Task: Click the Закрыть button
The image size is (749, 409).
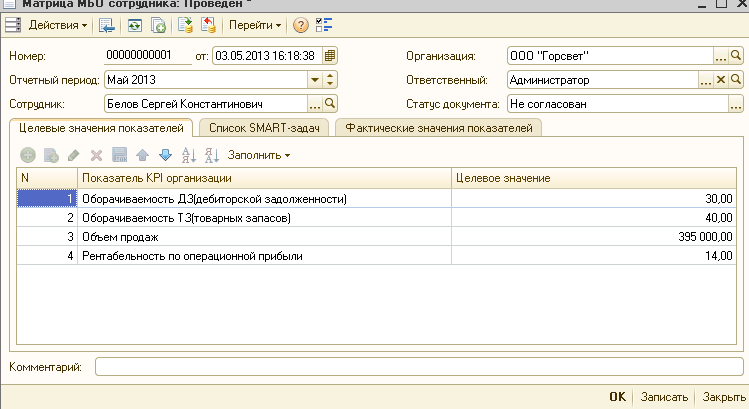Action: point(724,397)
